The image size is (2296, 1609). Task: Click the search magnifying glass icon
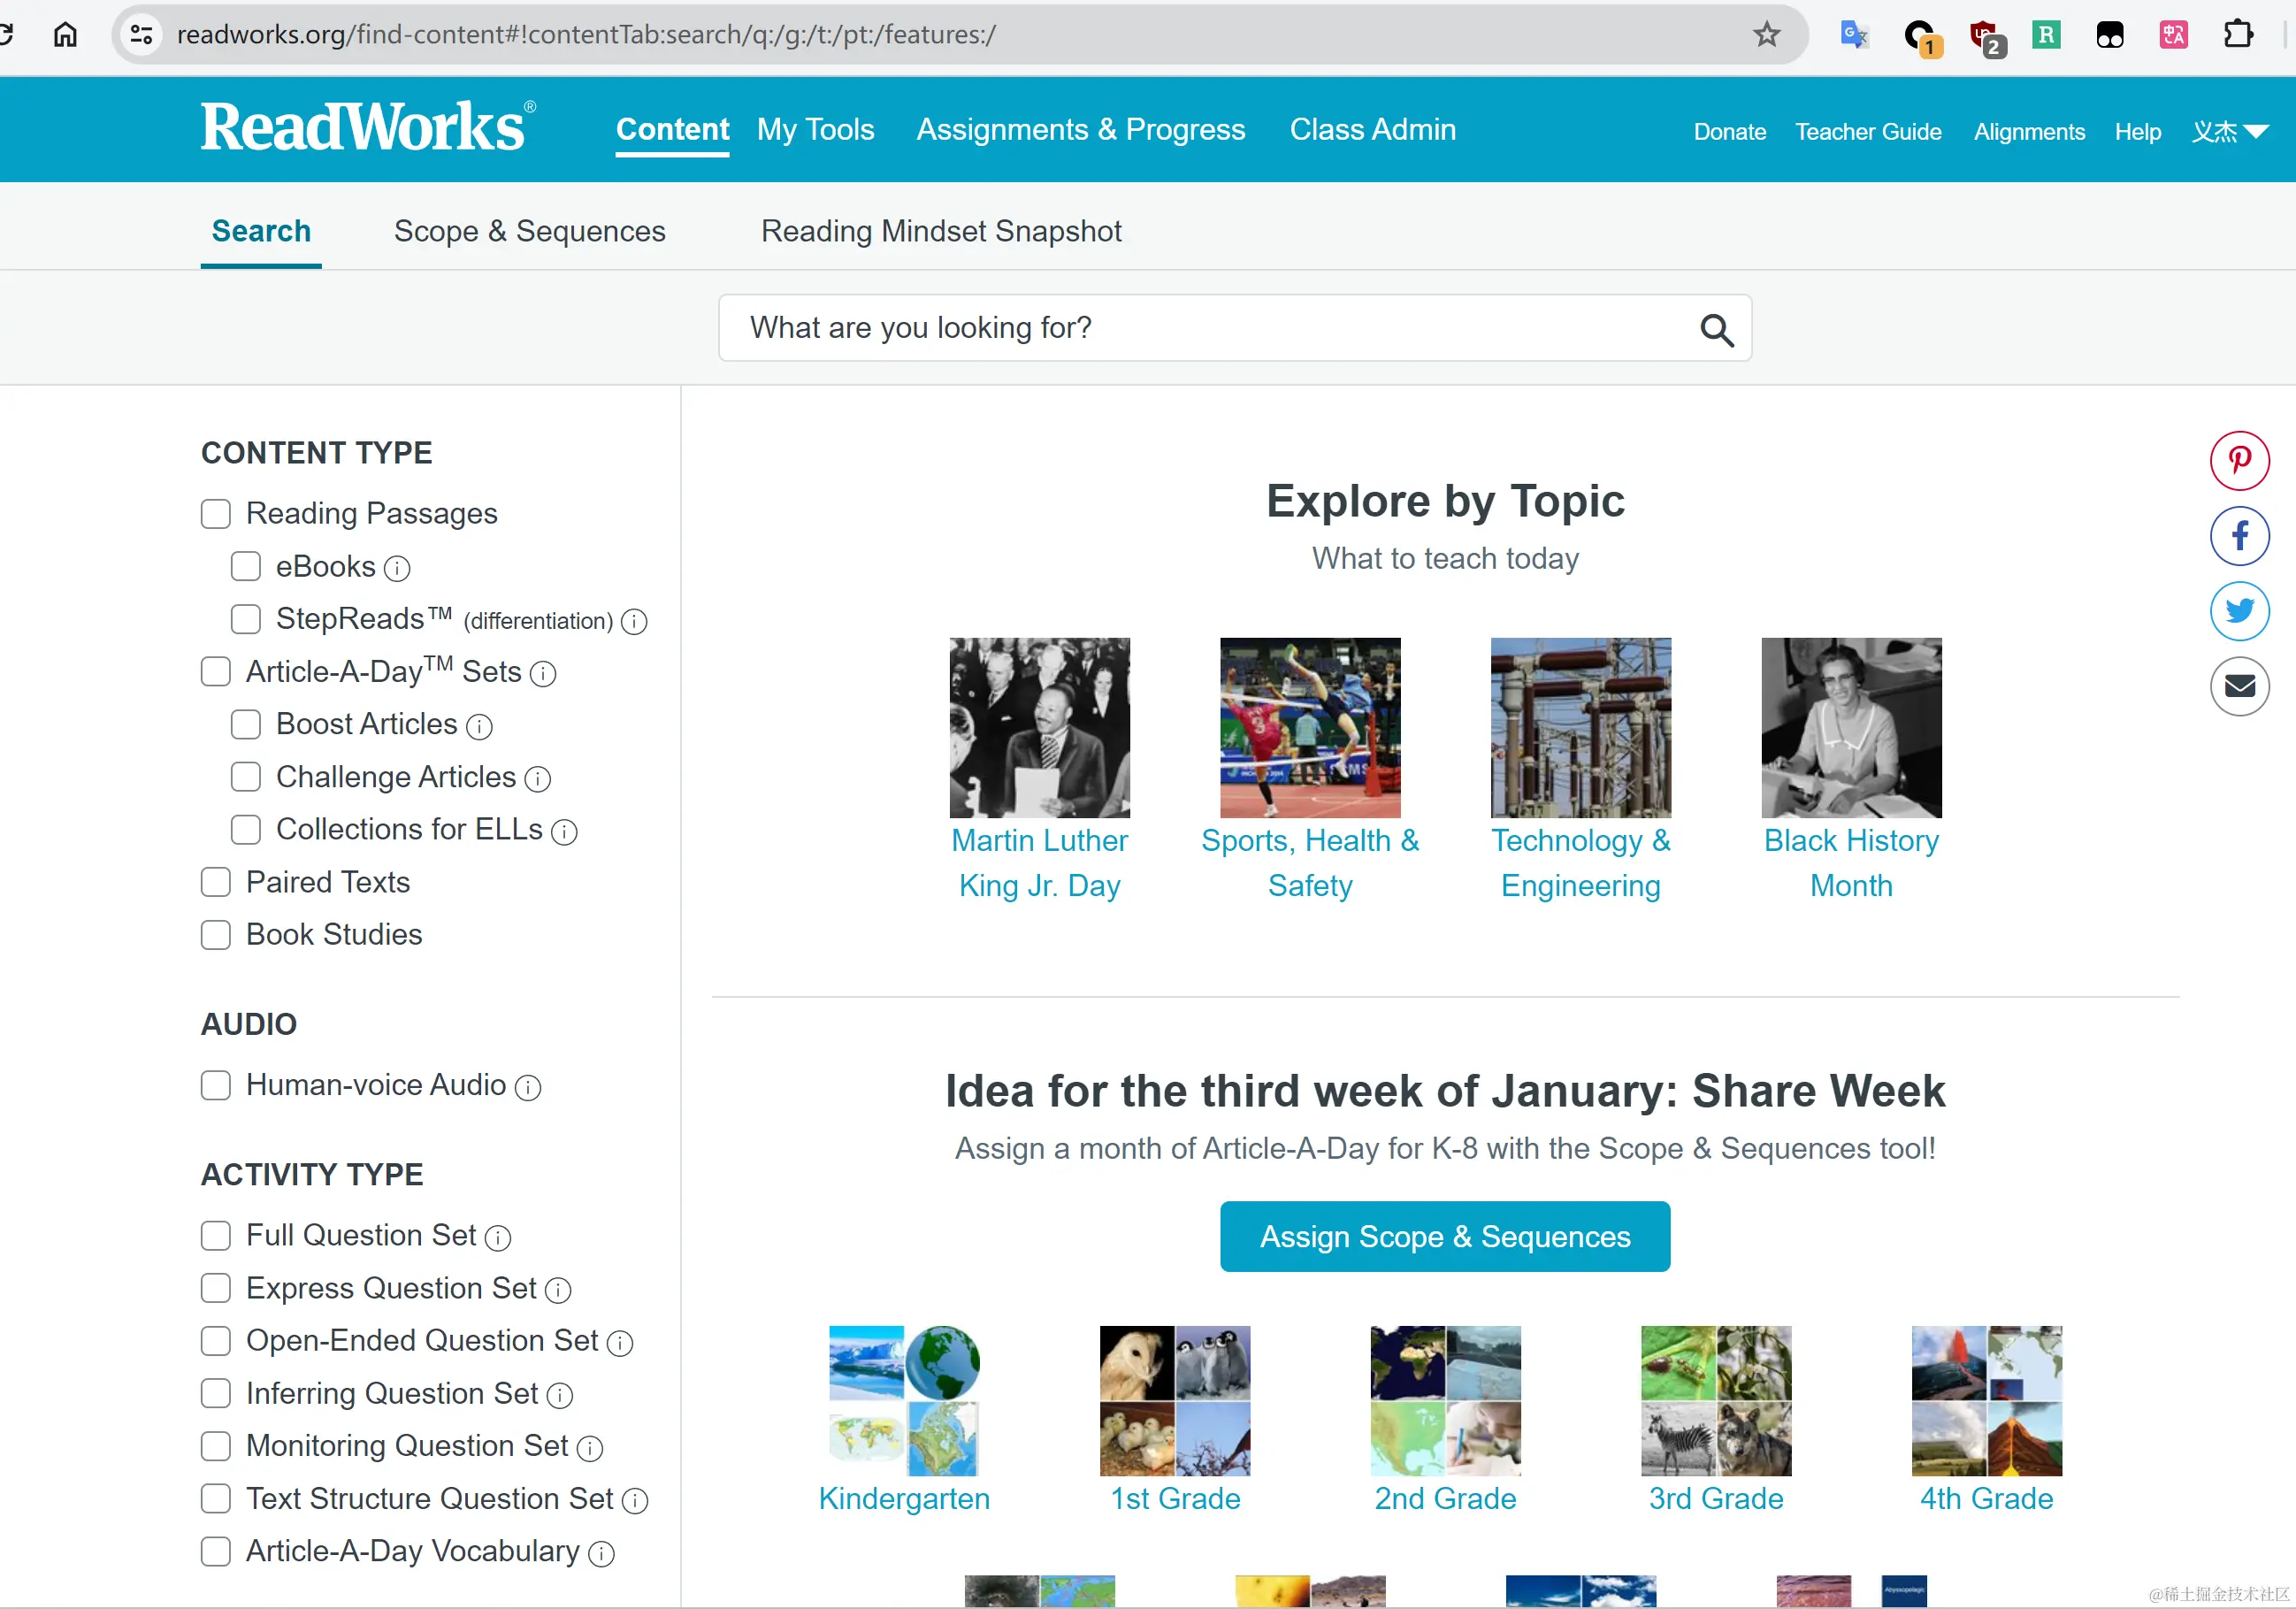(1716, 329)
